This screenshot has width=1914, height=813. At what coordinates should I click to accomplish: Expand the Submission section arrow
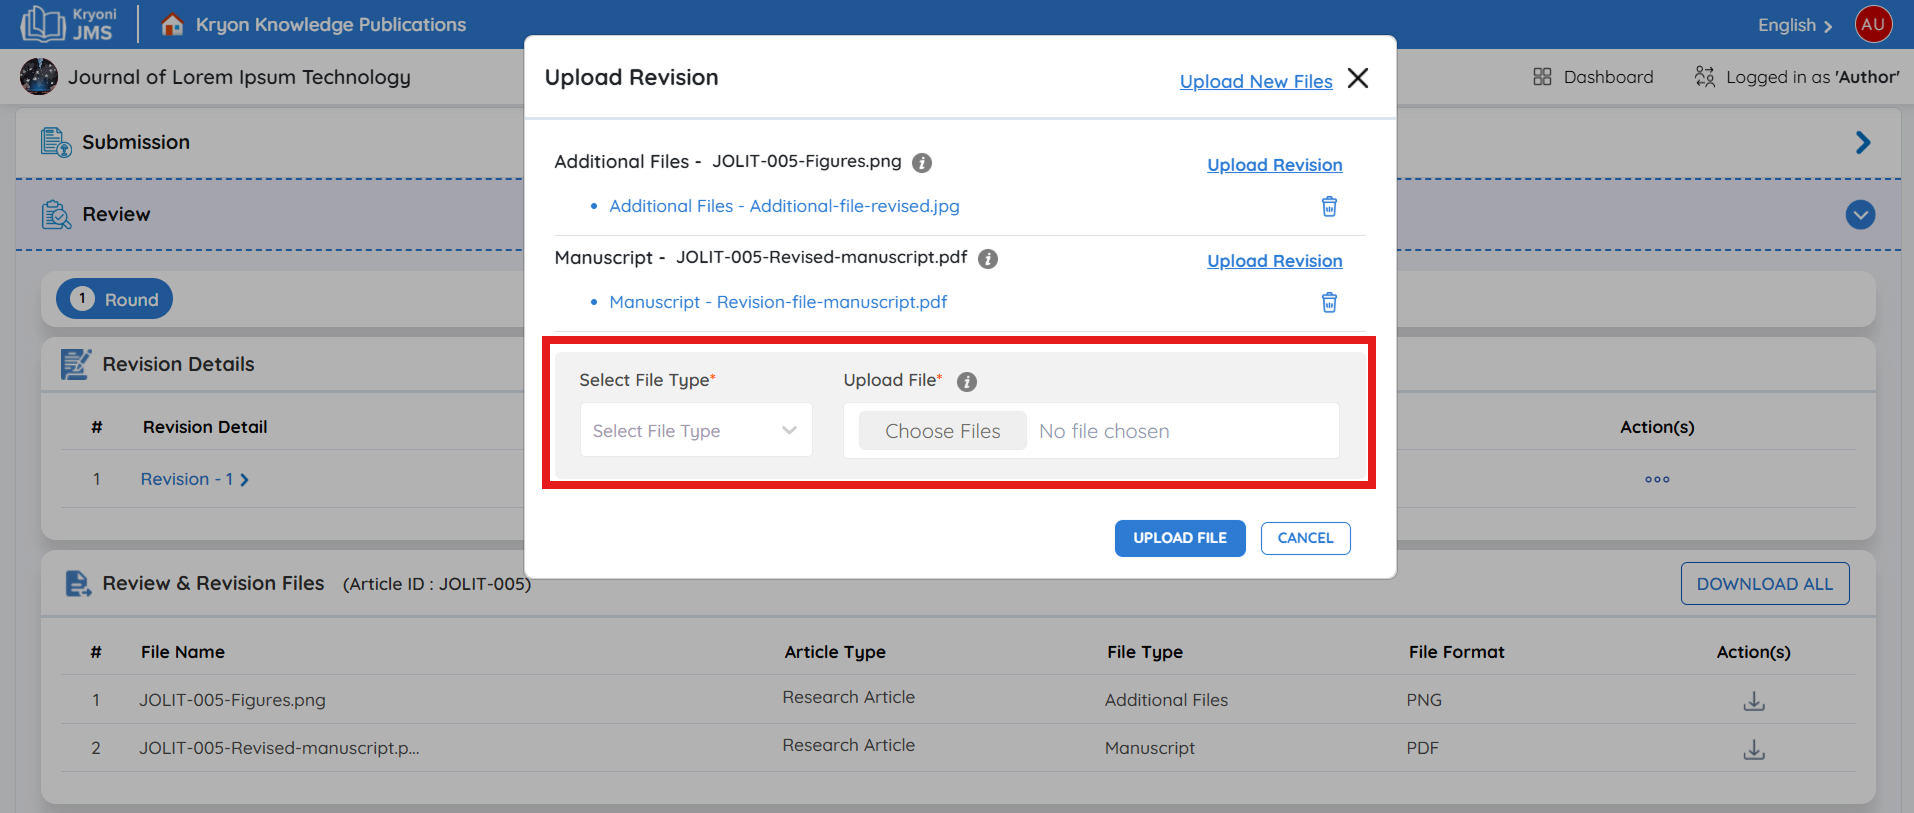[1862, 143]
